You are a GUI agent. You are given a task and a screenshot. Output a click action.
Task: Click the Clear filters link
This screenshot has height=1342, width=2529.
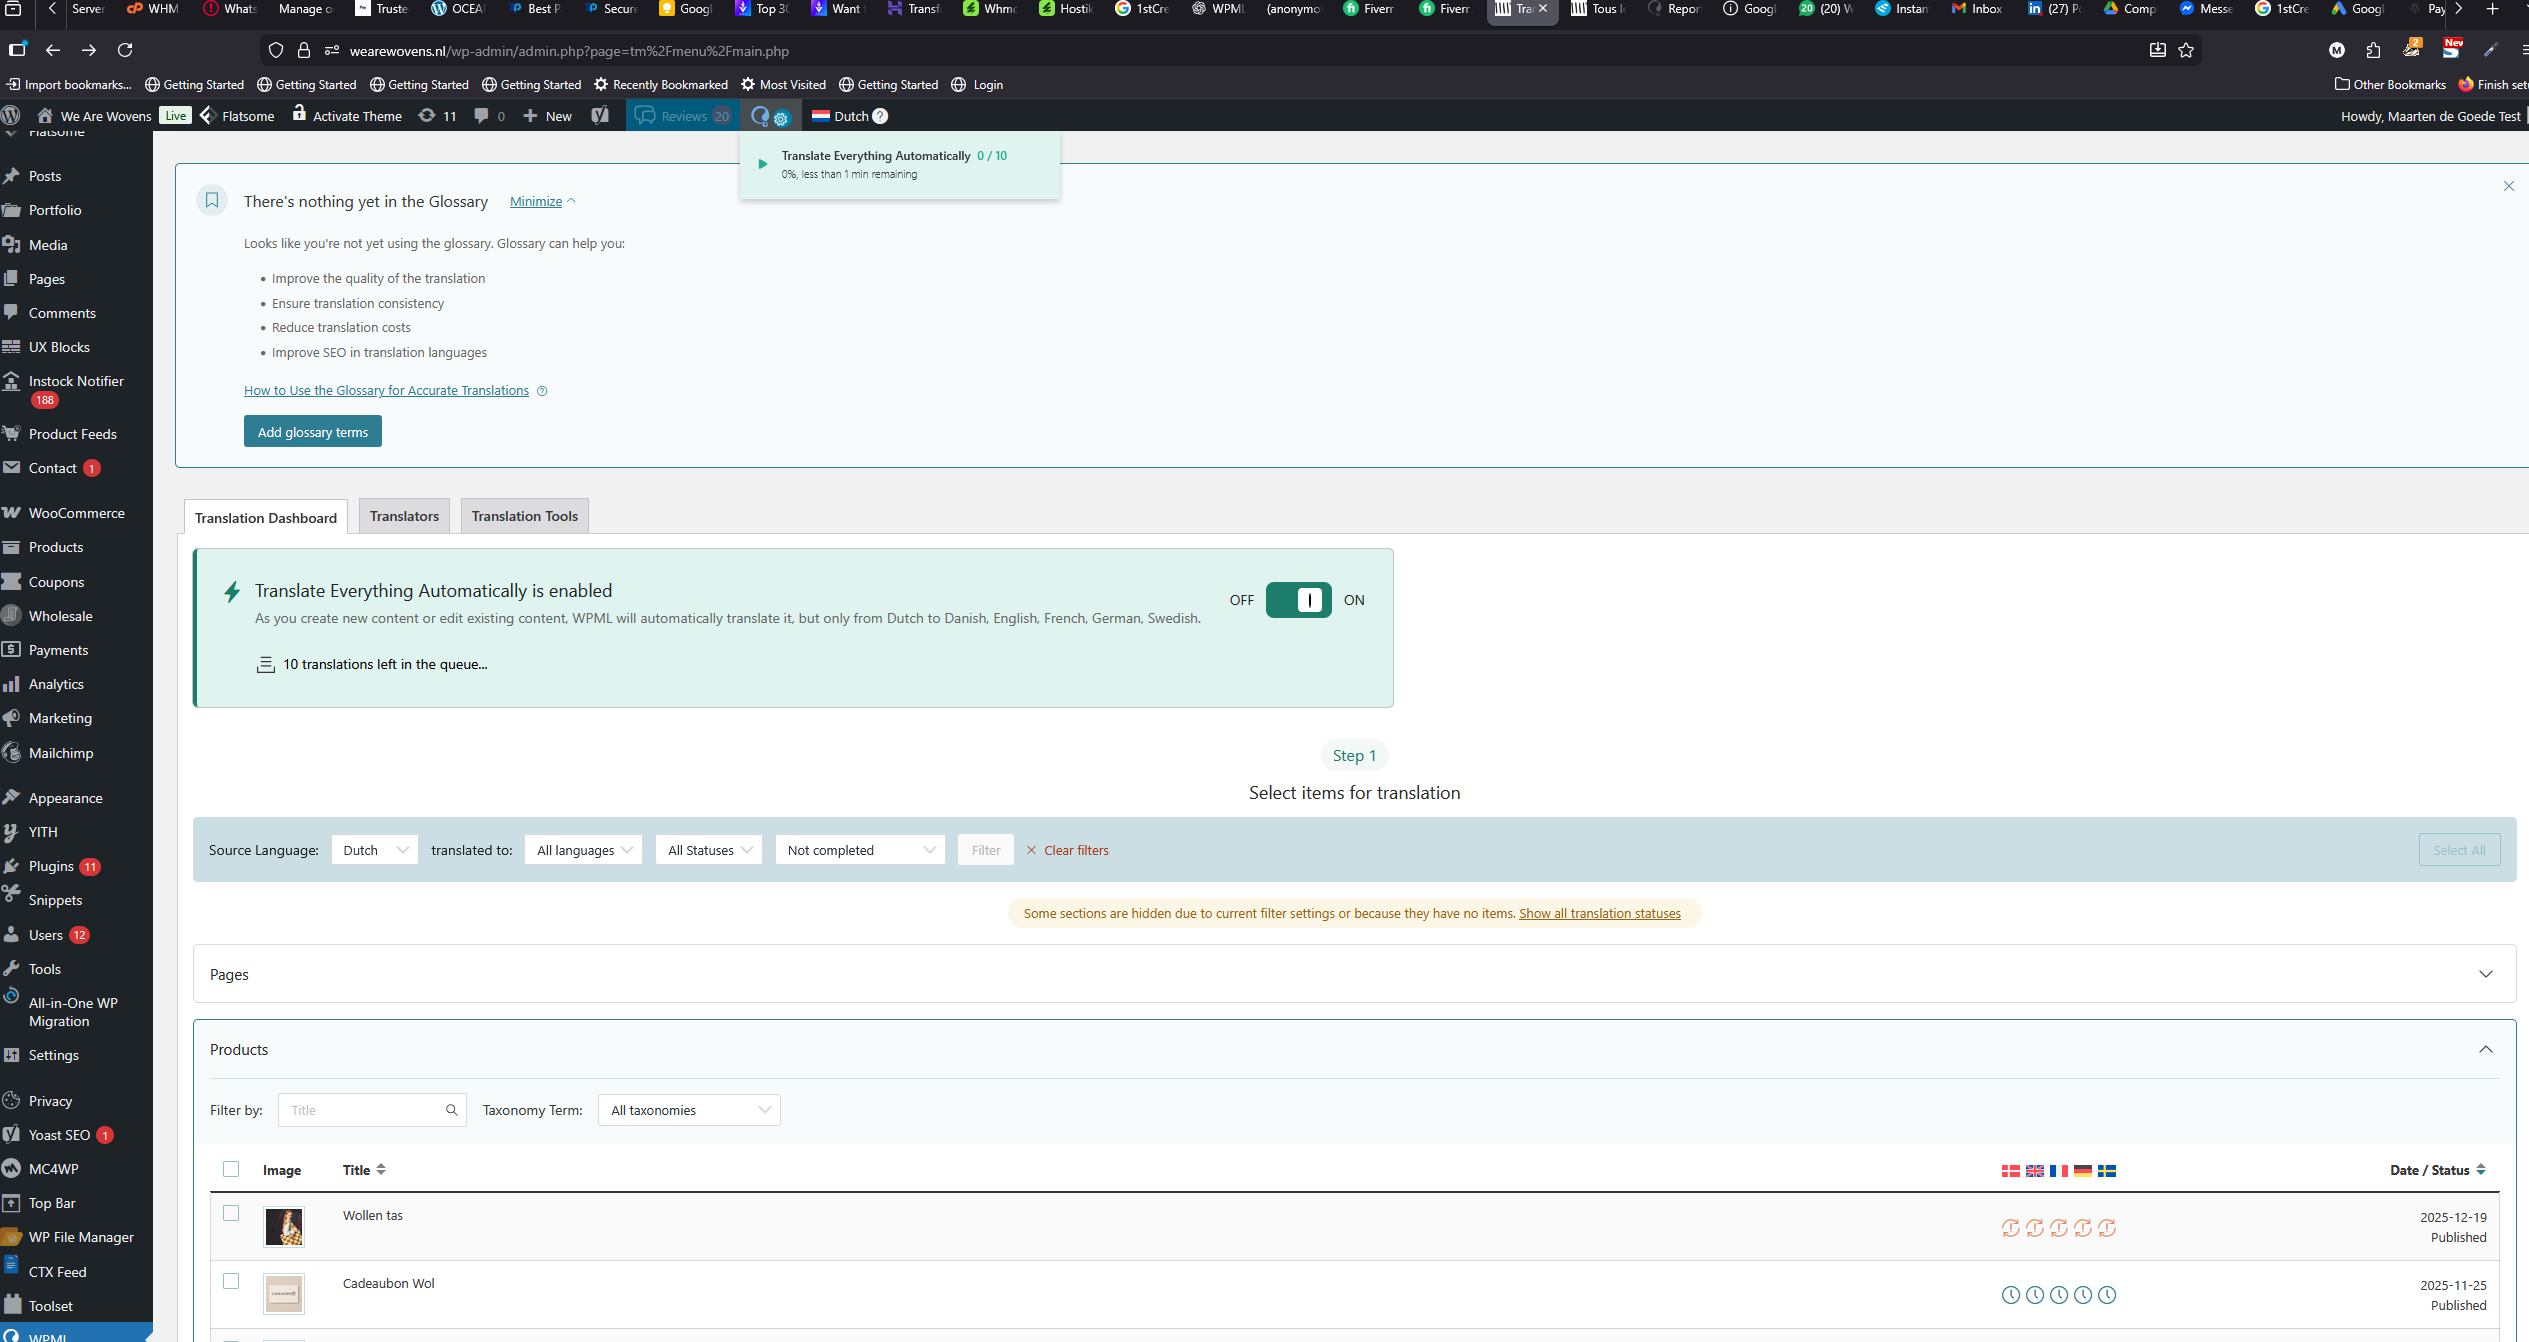pos(1075,850)
